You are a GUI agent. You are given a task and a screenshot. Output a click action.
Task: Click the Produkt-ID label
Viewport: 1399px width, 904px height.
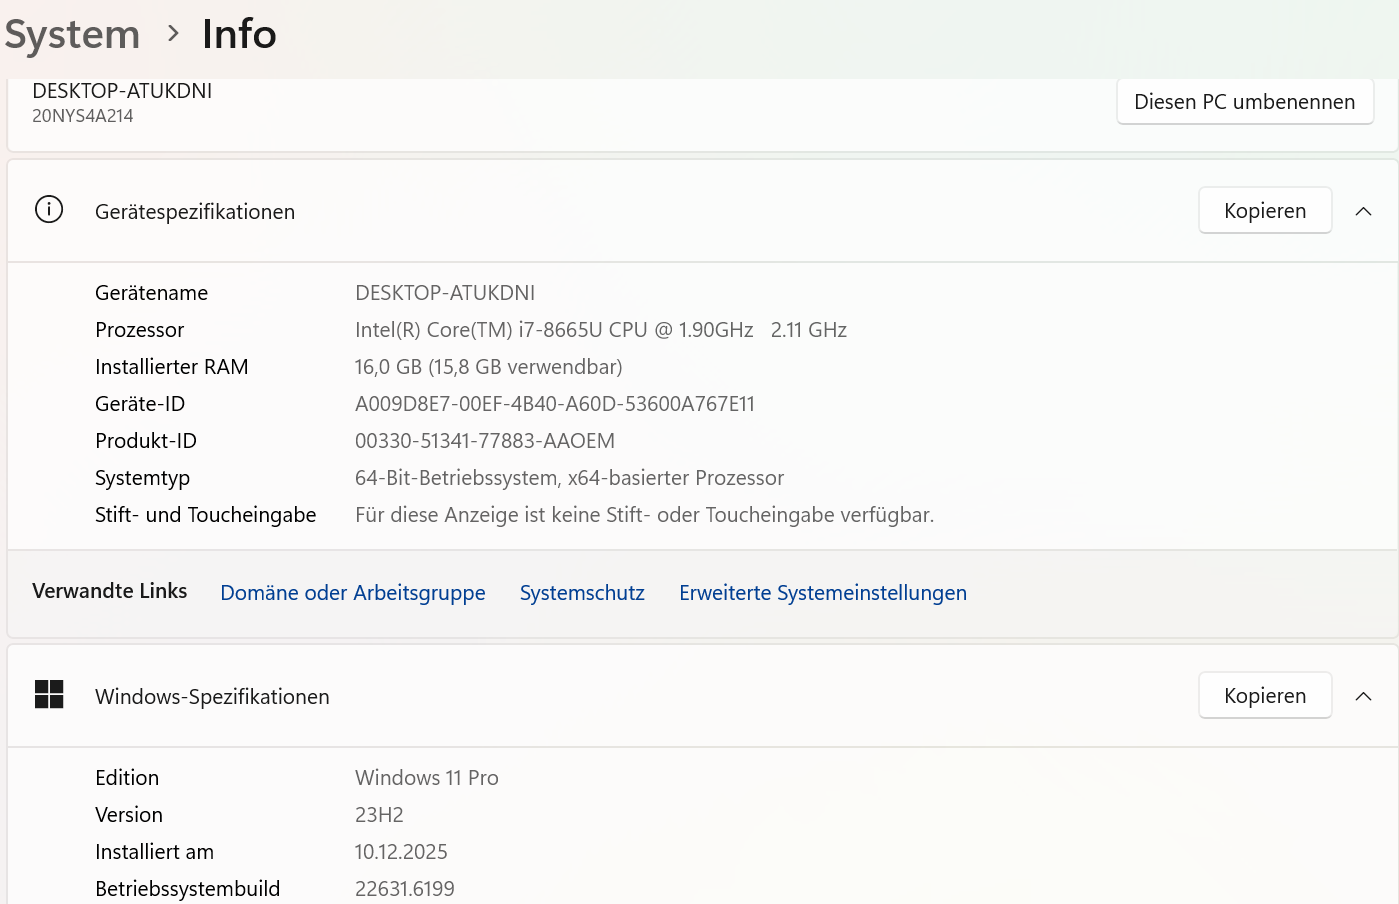(x=146, y=441)
